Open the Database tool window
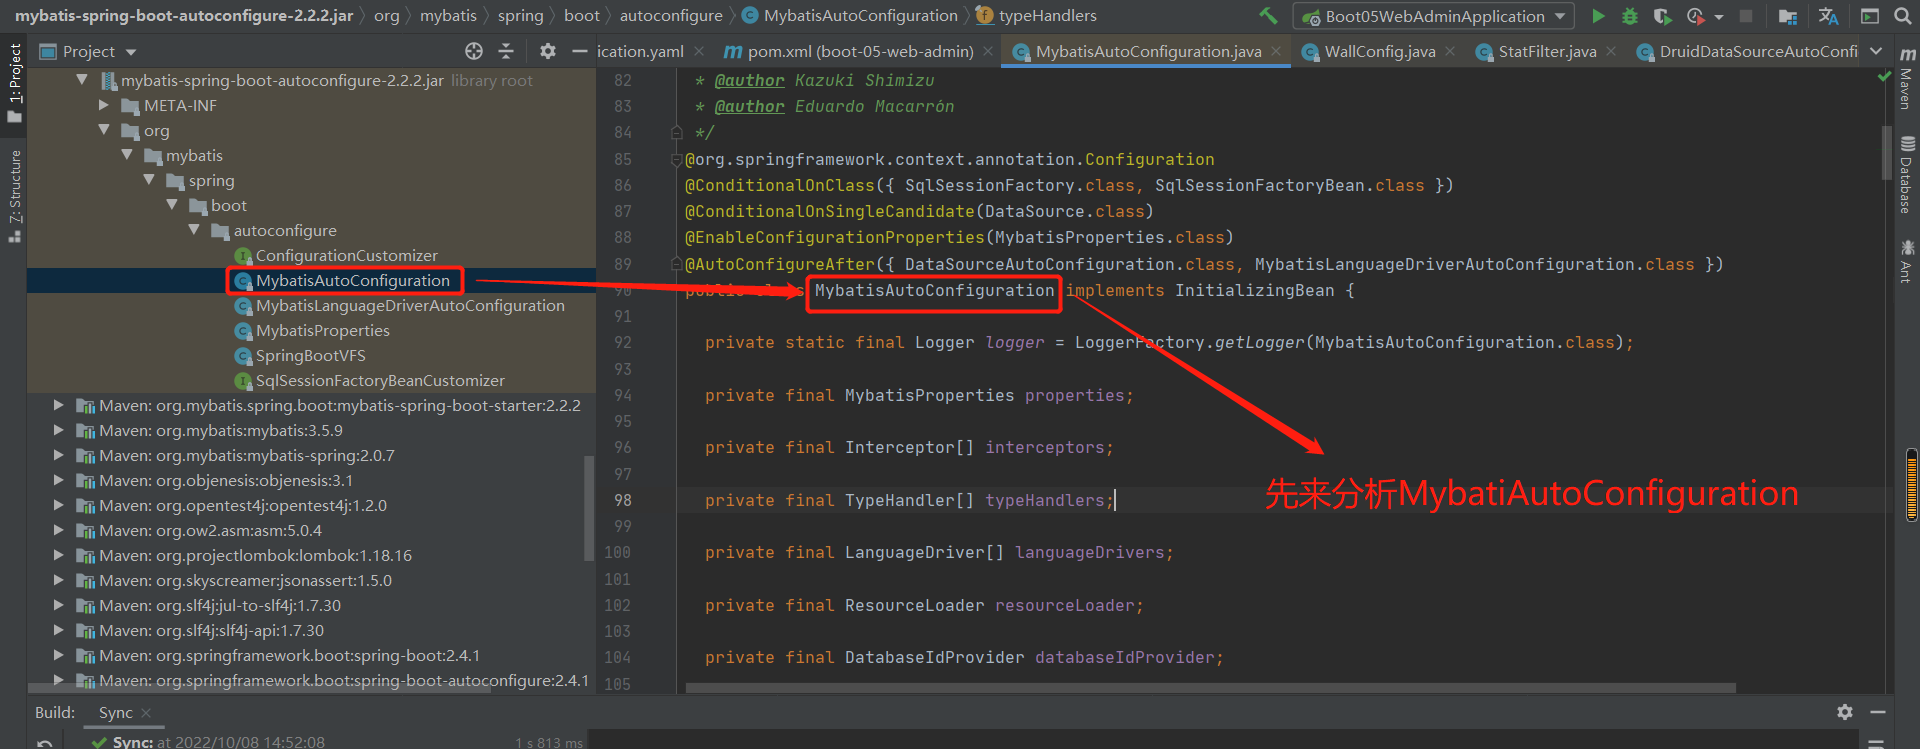Viewport: 1920px width, 749px height. [1907, 175]
